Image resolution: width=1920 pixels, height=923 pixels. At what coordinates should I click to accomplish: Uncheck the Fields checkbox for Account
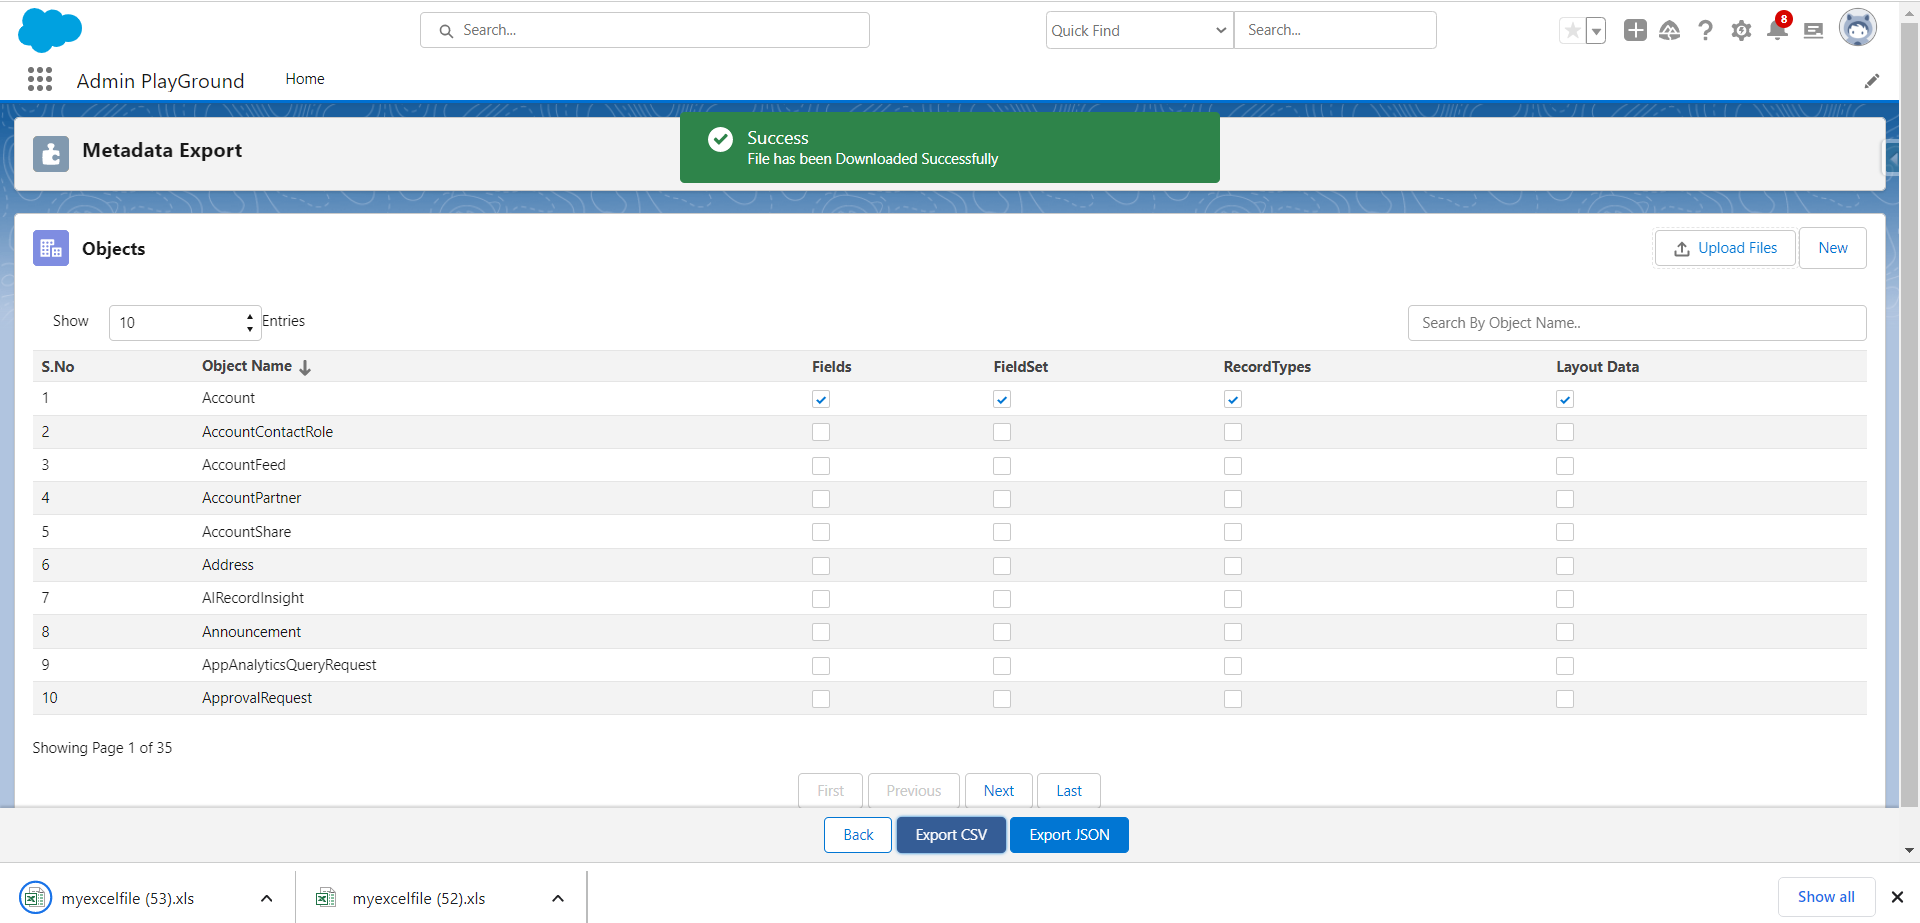[821, 399]
